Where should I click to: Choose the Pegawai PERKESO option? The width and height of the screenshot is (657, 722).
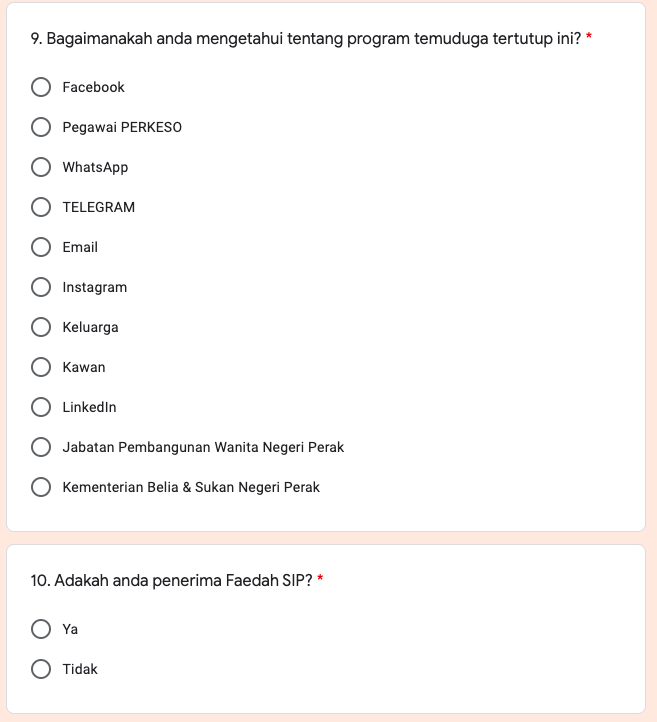pyautogui.click(x=41, y=127)
